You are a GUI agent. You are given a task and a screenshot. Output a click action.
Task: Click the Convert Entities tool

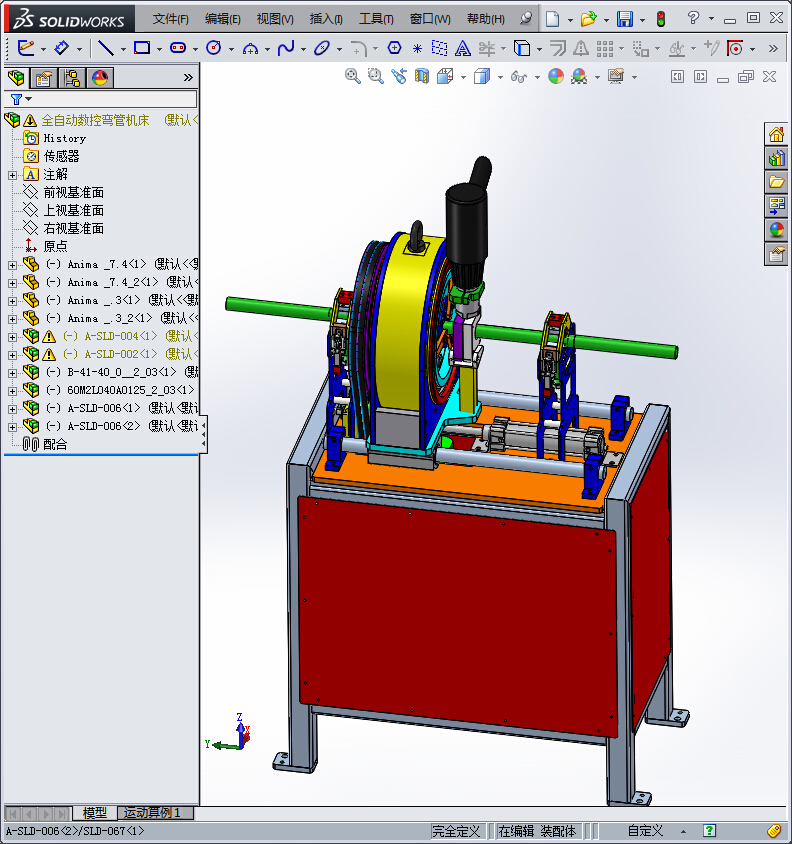522,48
